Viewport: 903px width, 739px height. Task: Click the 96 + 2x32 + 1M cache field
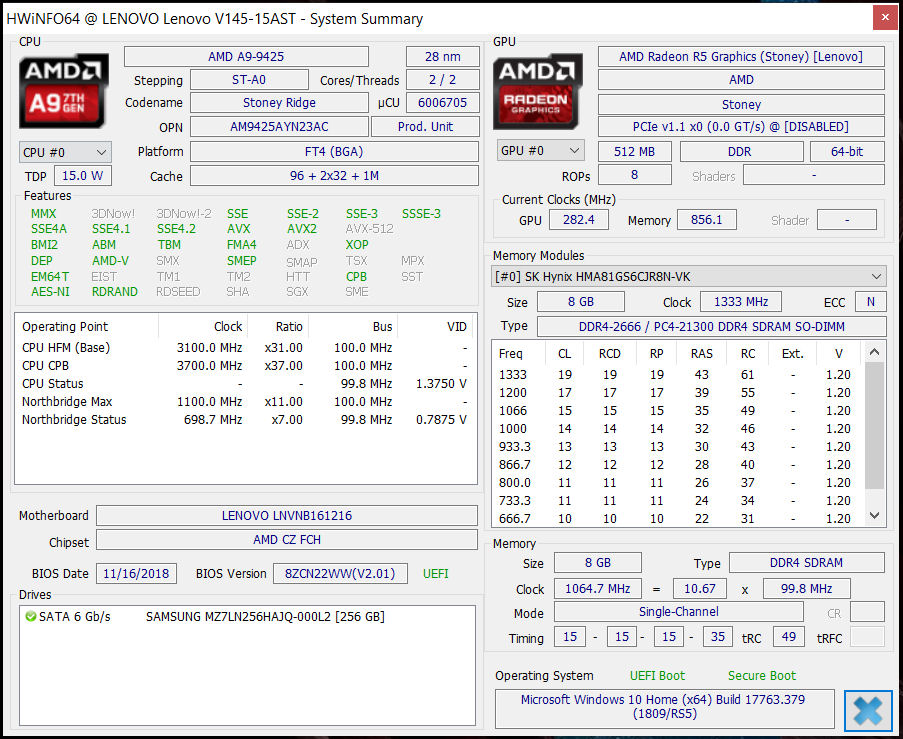coord(334,176)
